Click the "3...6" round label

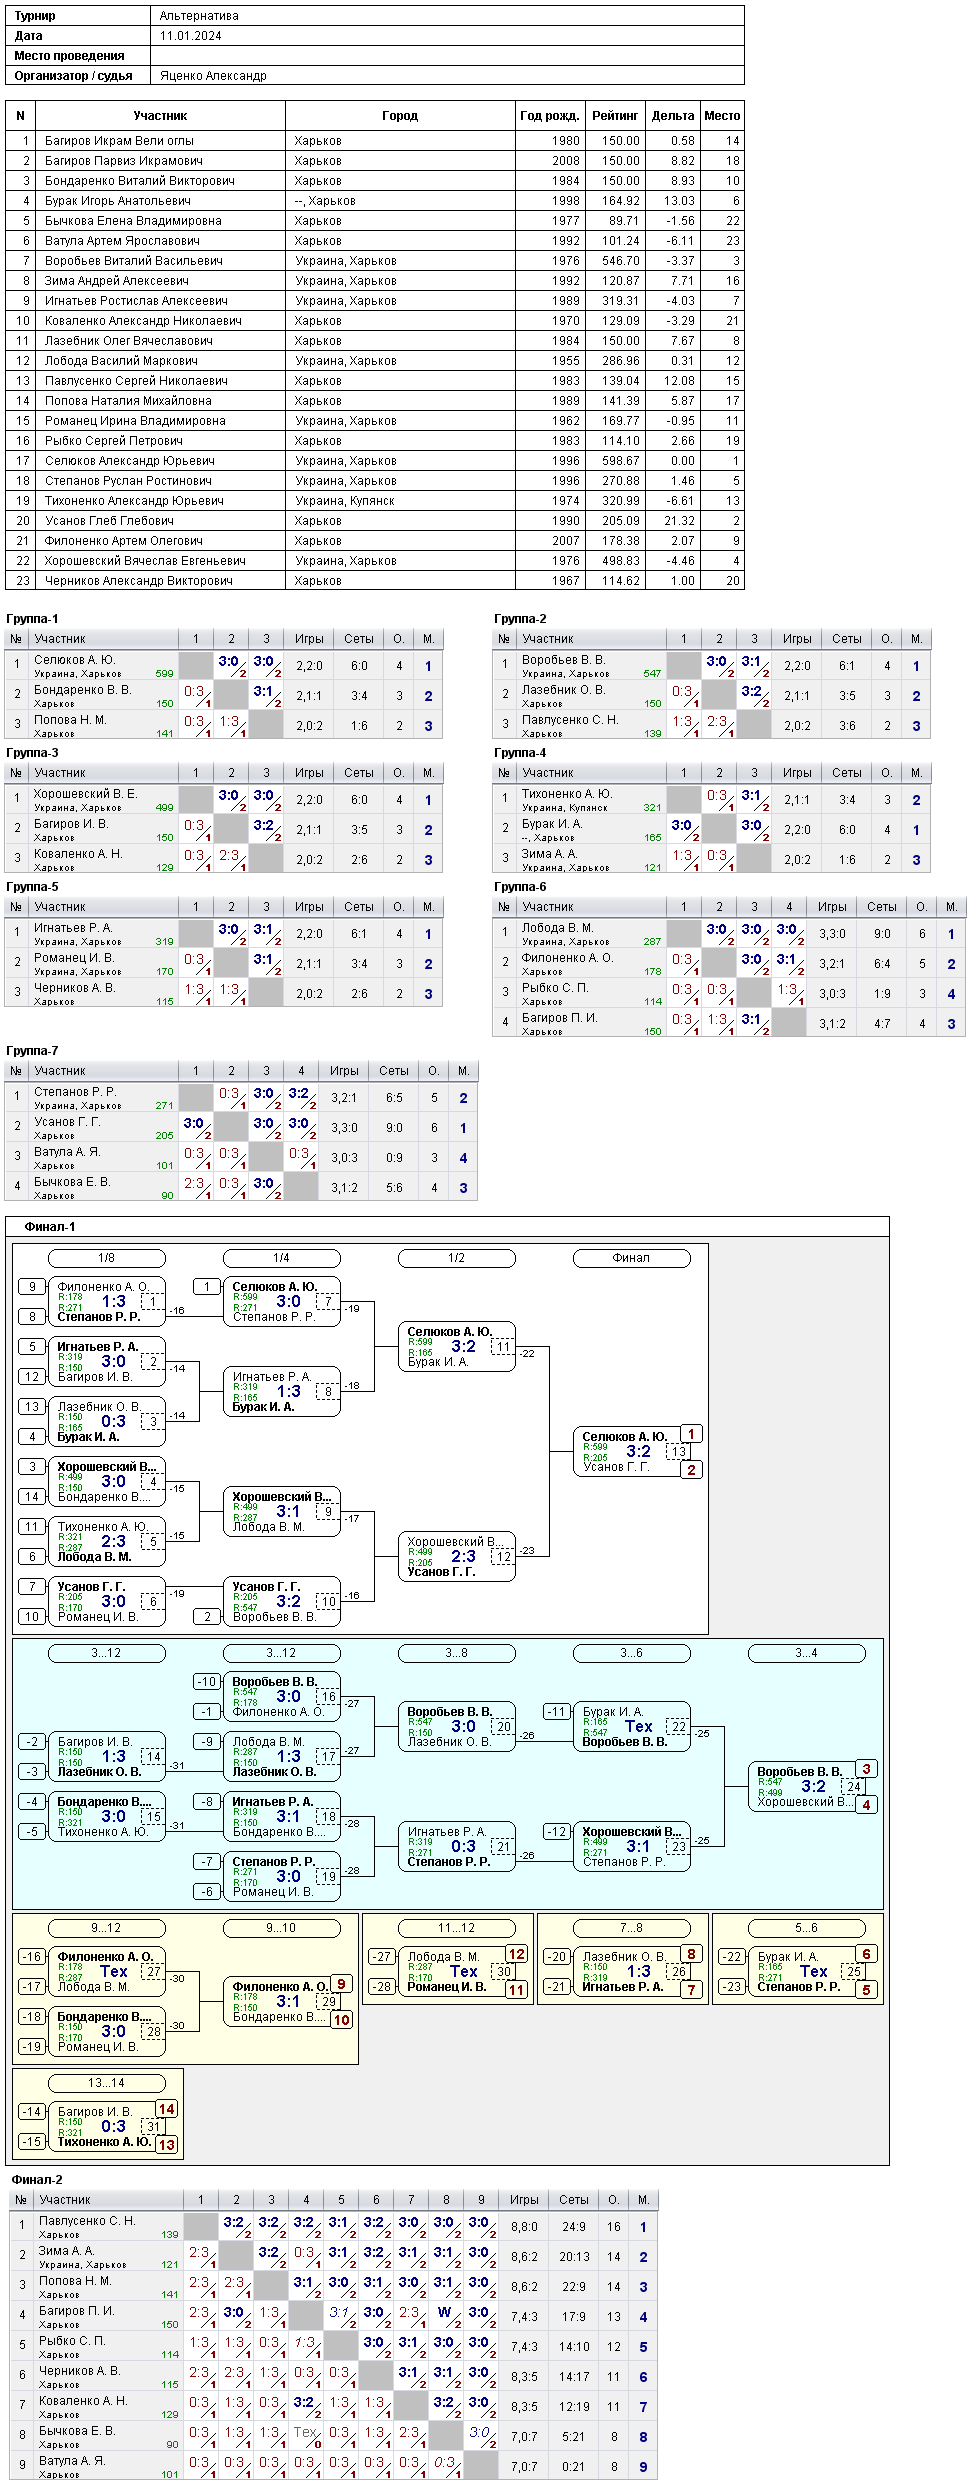pos(631,1653)
